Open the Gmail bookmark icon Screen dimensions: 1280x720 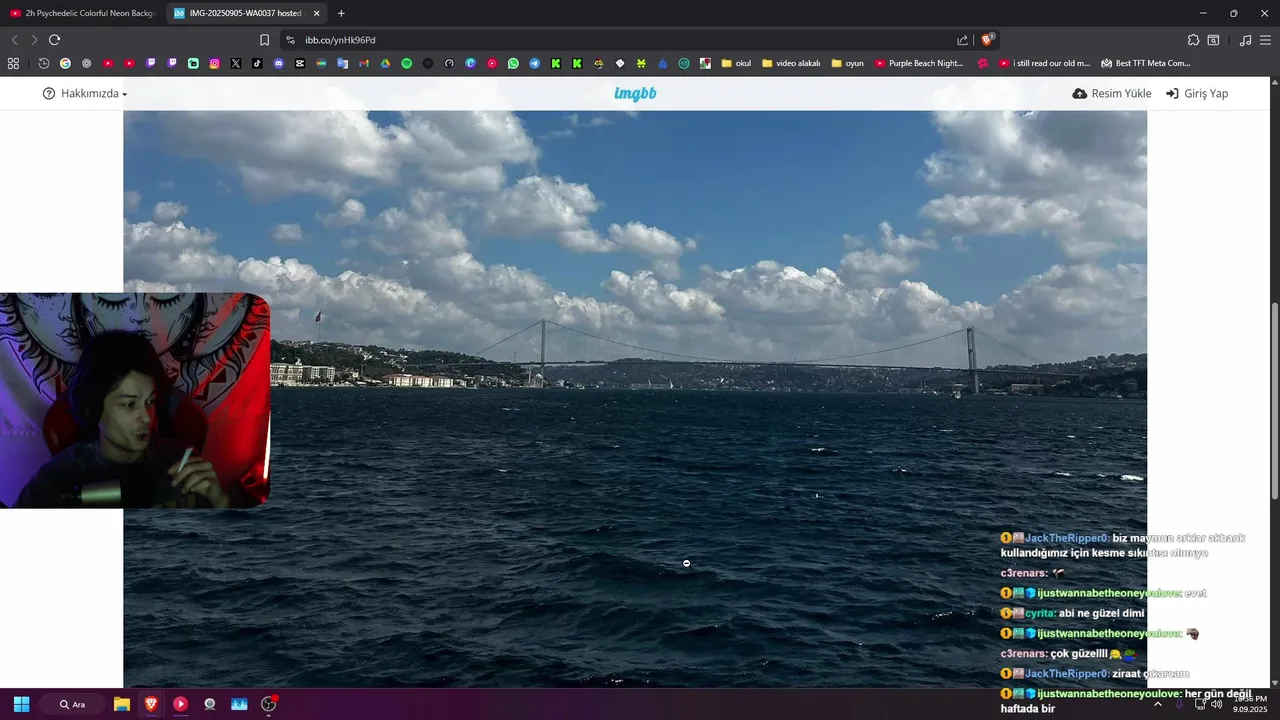click(x=364, y=63)
